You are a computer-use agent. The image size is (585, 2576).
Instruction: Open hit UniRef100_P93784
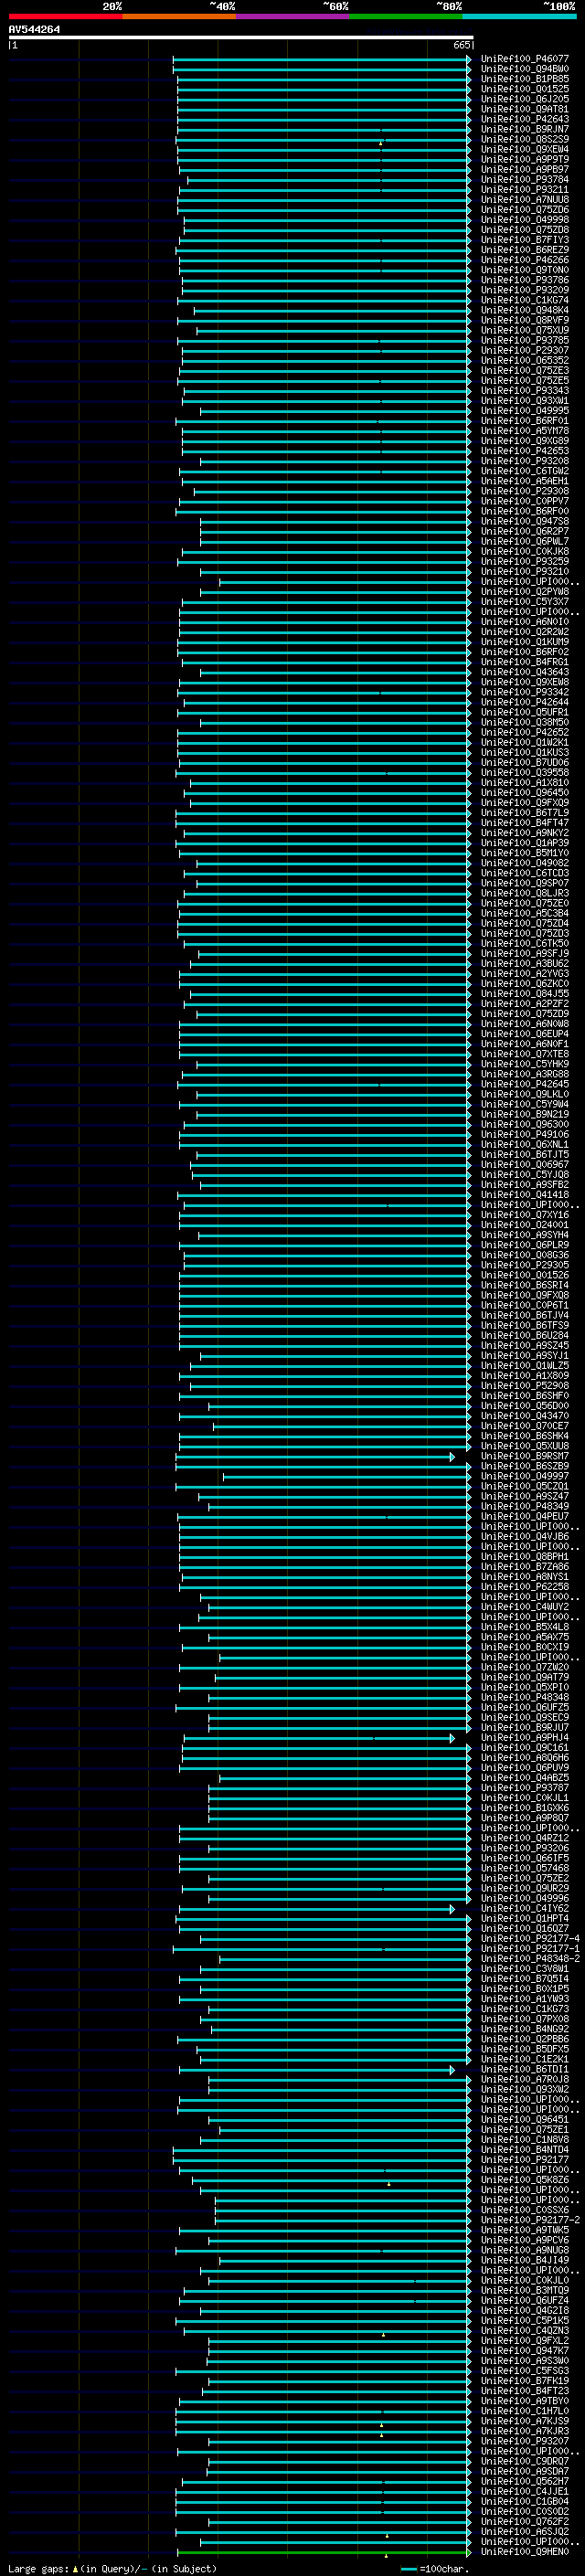(525, 180)
